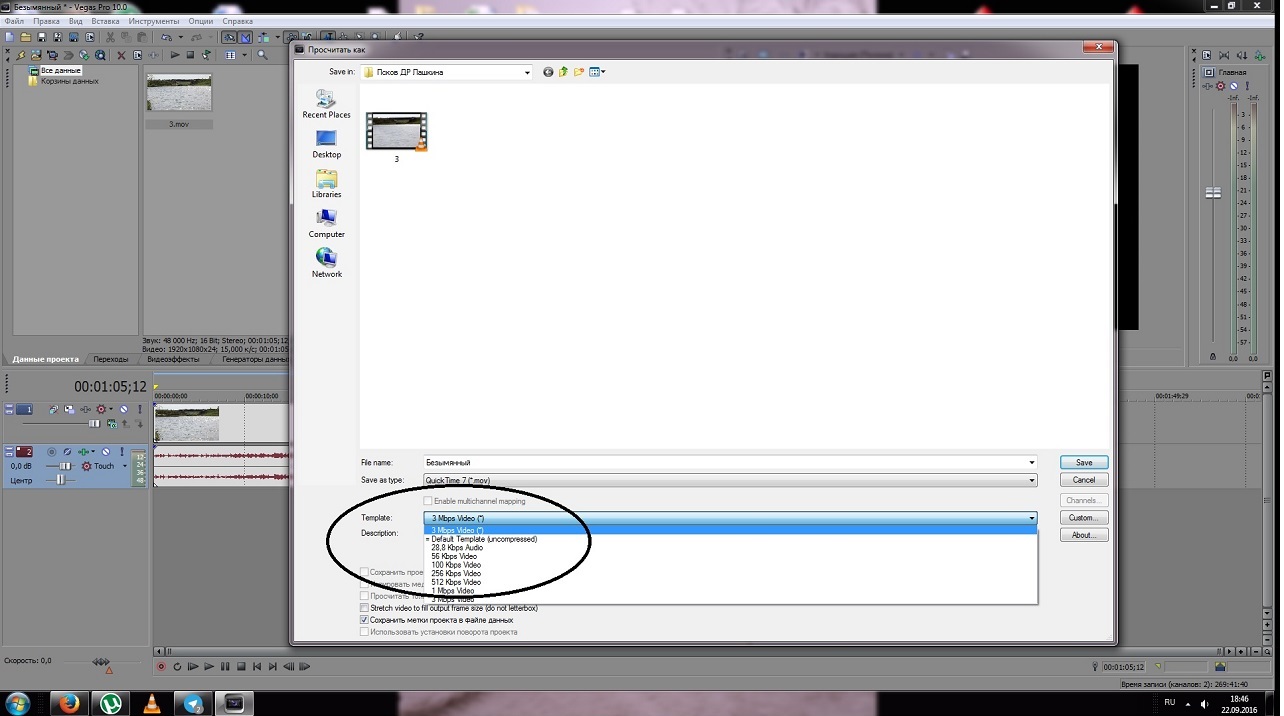The width and height of the screenshot is (1284, 716).
Task: Mute video track 1
Action: click(124, 409)
